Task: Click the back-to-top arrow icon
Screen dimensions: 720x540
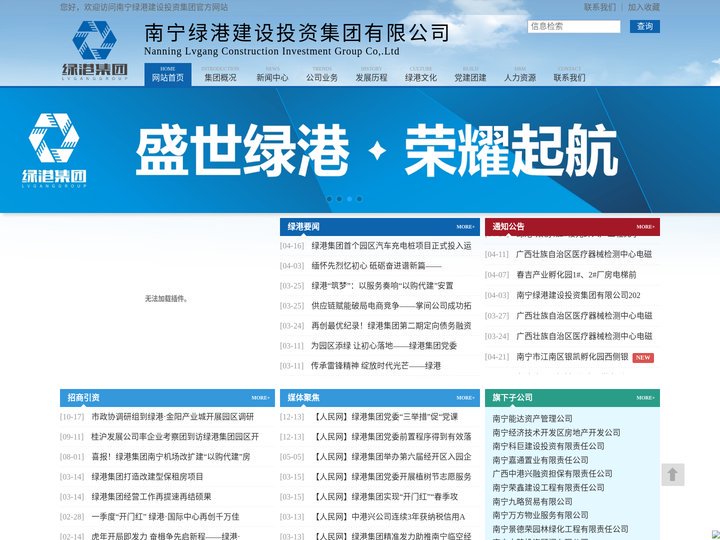Action: 673,474
